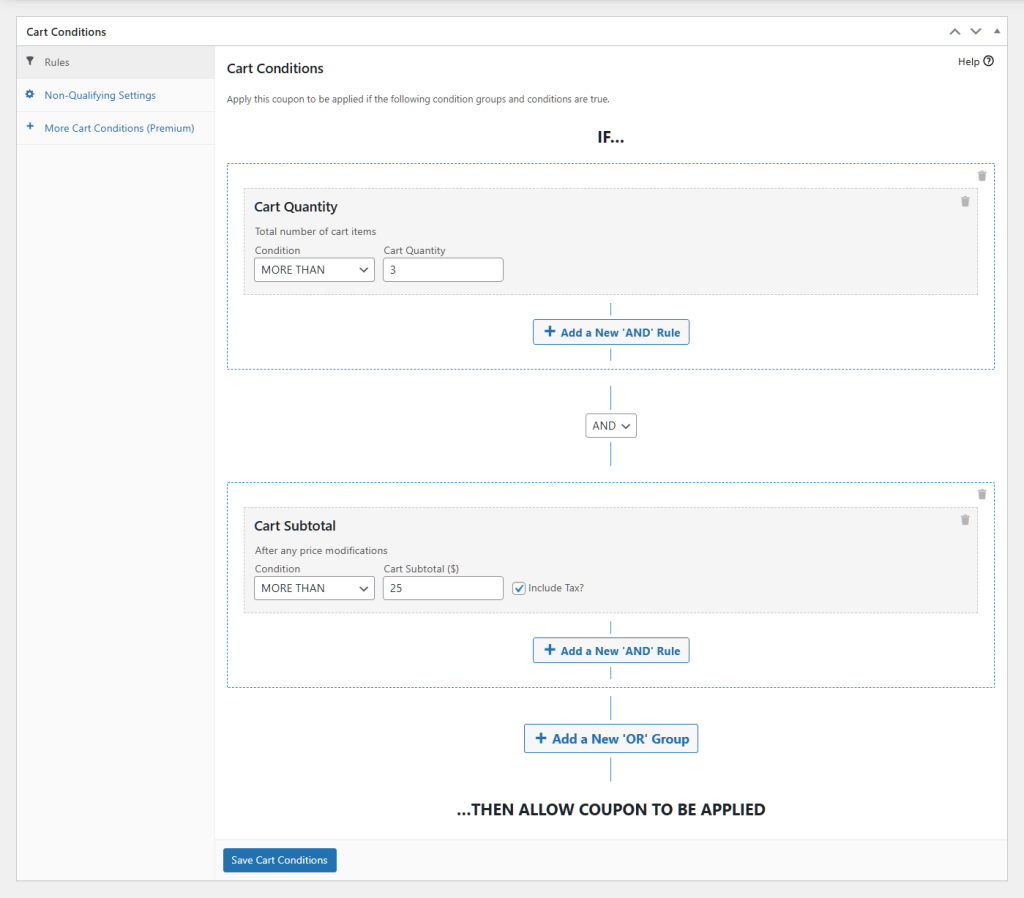Delete the Cart Subtotal rule via its trash icon
This screenshot has height=898, width=1024.
[x=965, y=519]
